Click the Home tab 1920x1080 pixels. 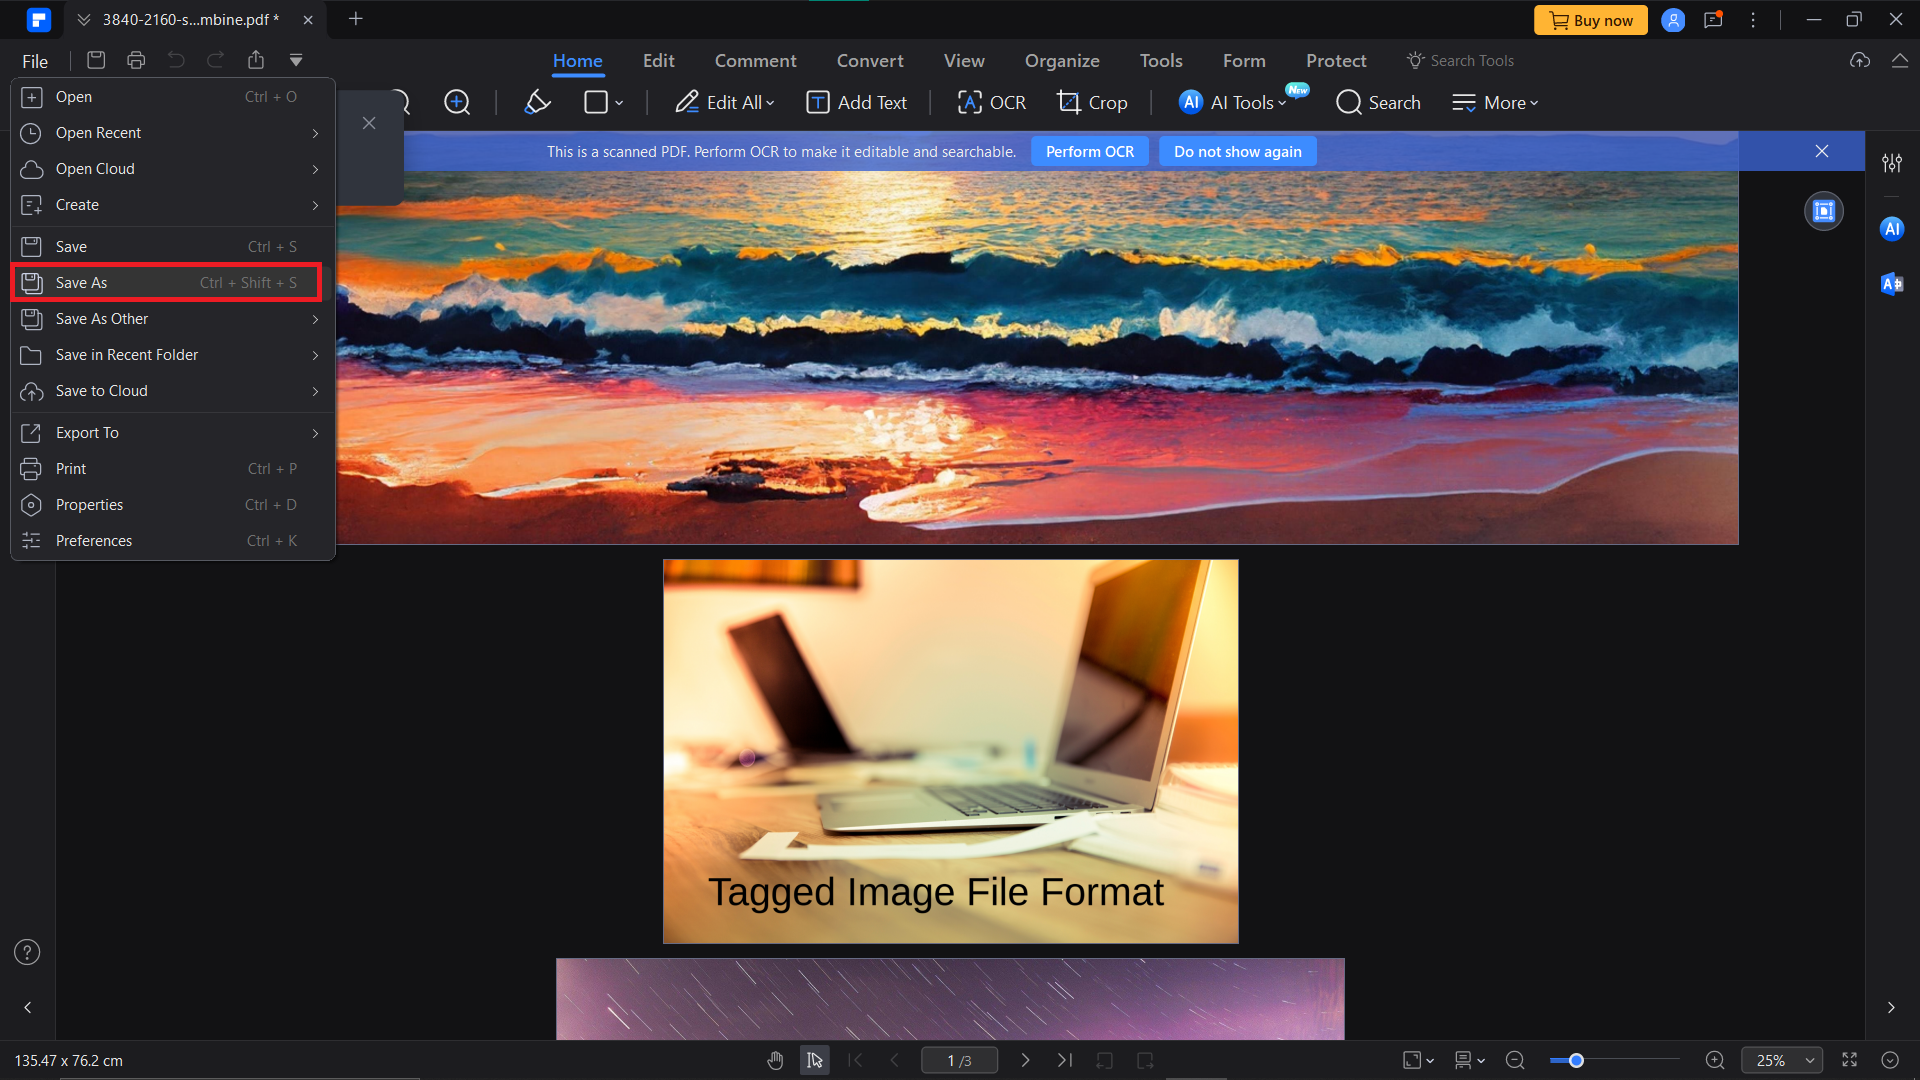point(576,59)
